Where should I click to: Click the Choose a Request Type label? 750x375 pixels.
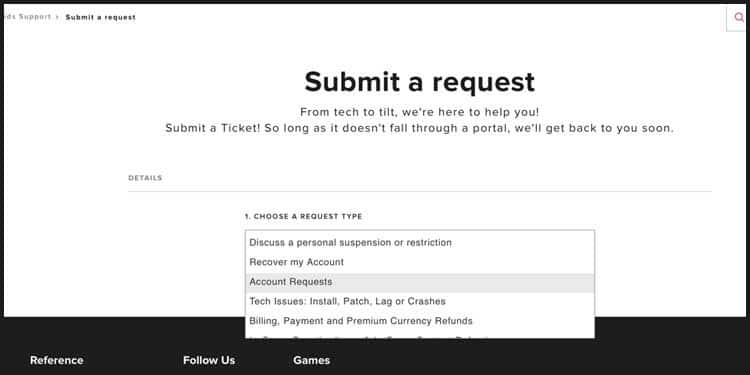point(304,217)
